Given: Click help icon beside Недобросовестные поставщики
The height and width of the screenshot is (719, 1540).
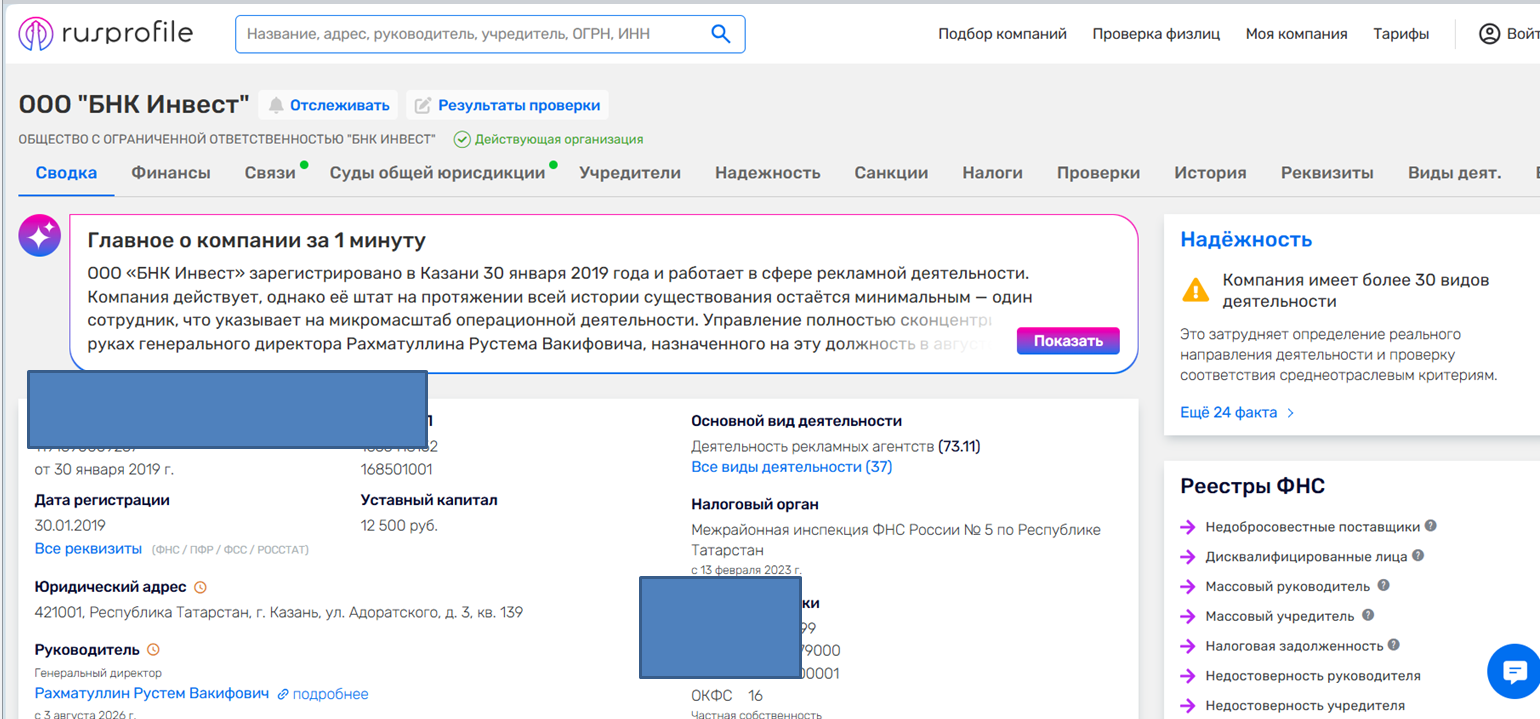Looking at the screenshot, I should (x=1431, y=526).
